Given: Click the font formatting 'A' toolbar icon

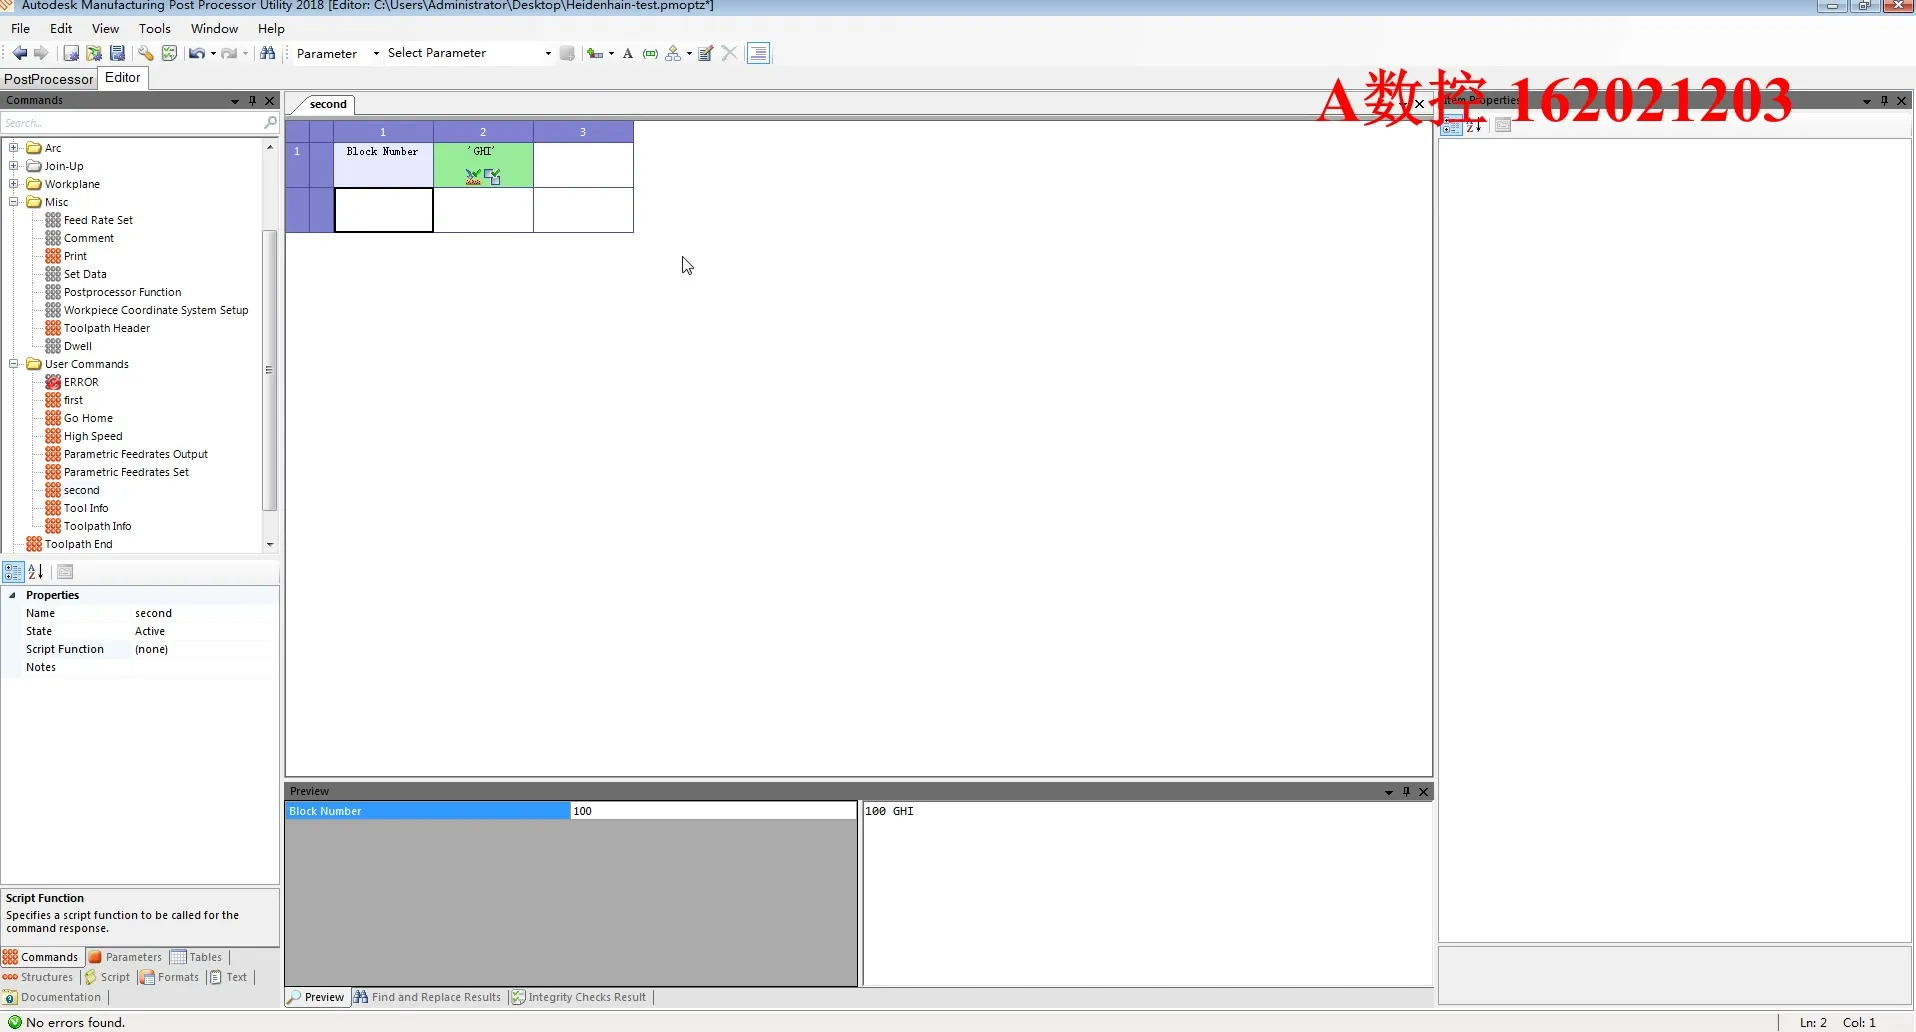Looking at the screenshot, I should click(627, 53).
